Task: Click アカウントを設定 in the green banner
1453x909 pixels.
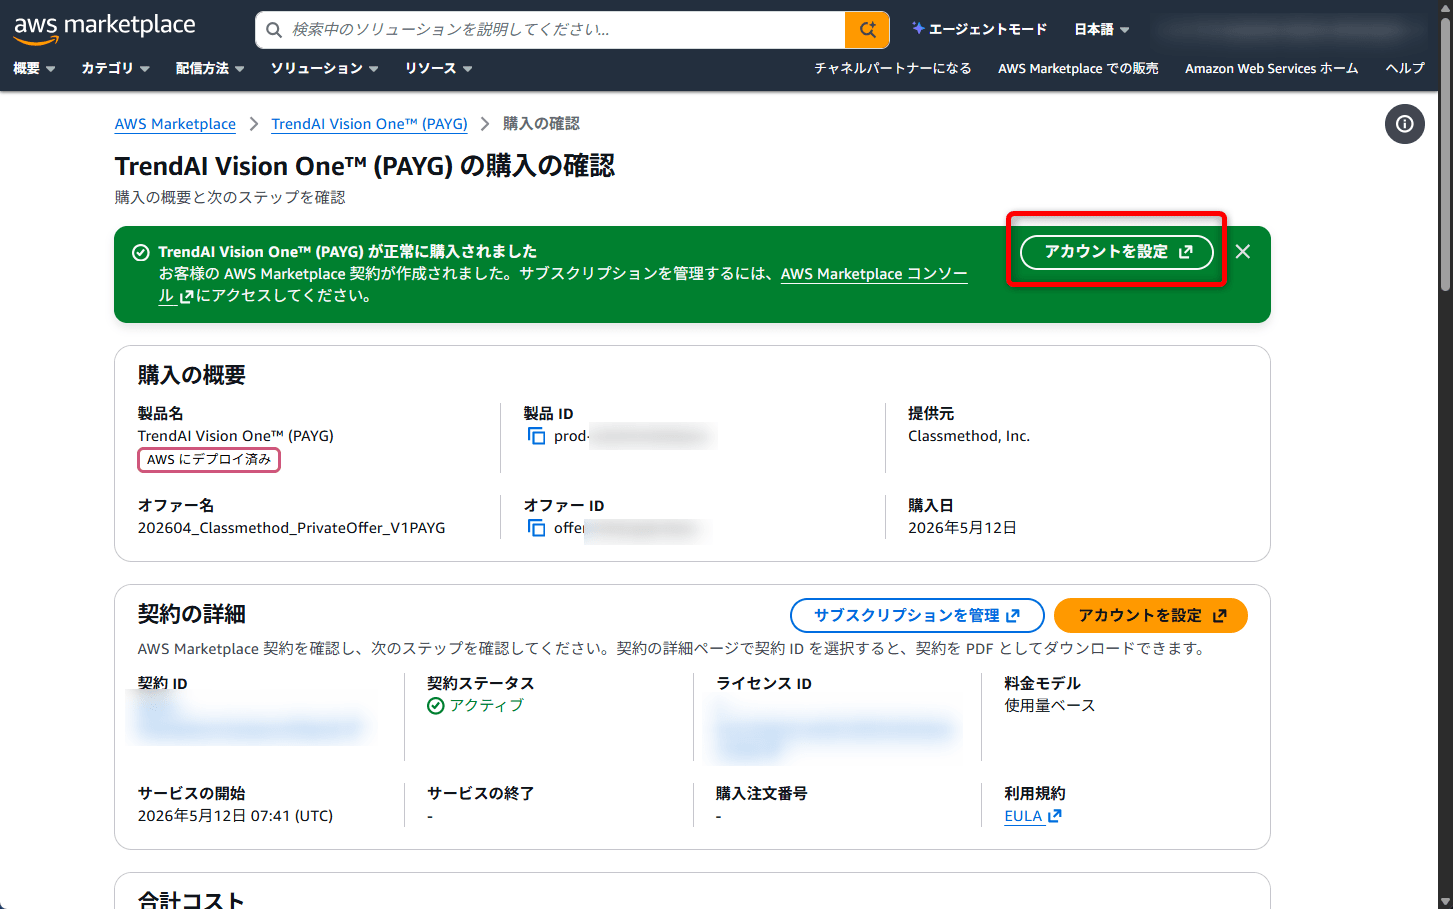Action: click(x=1117, y=252)
